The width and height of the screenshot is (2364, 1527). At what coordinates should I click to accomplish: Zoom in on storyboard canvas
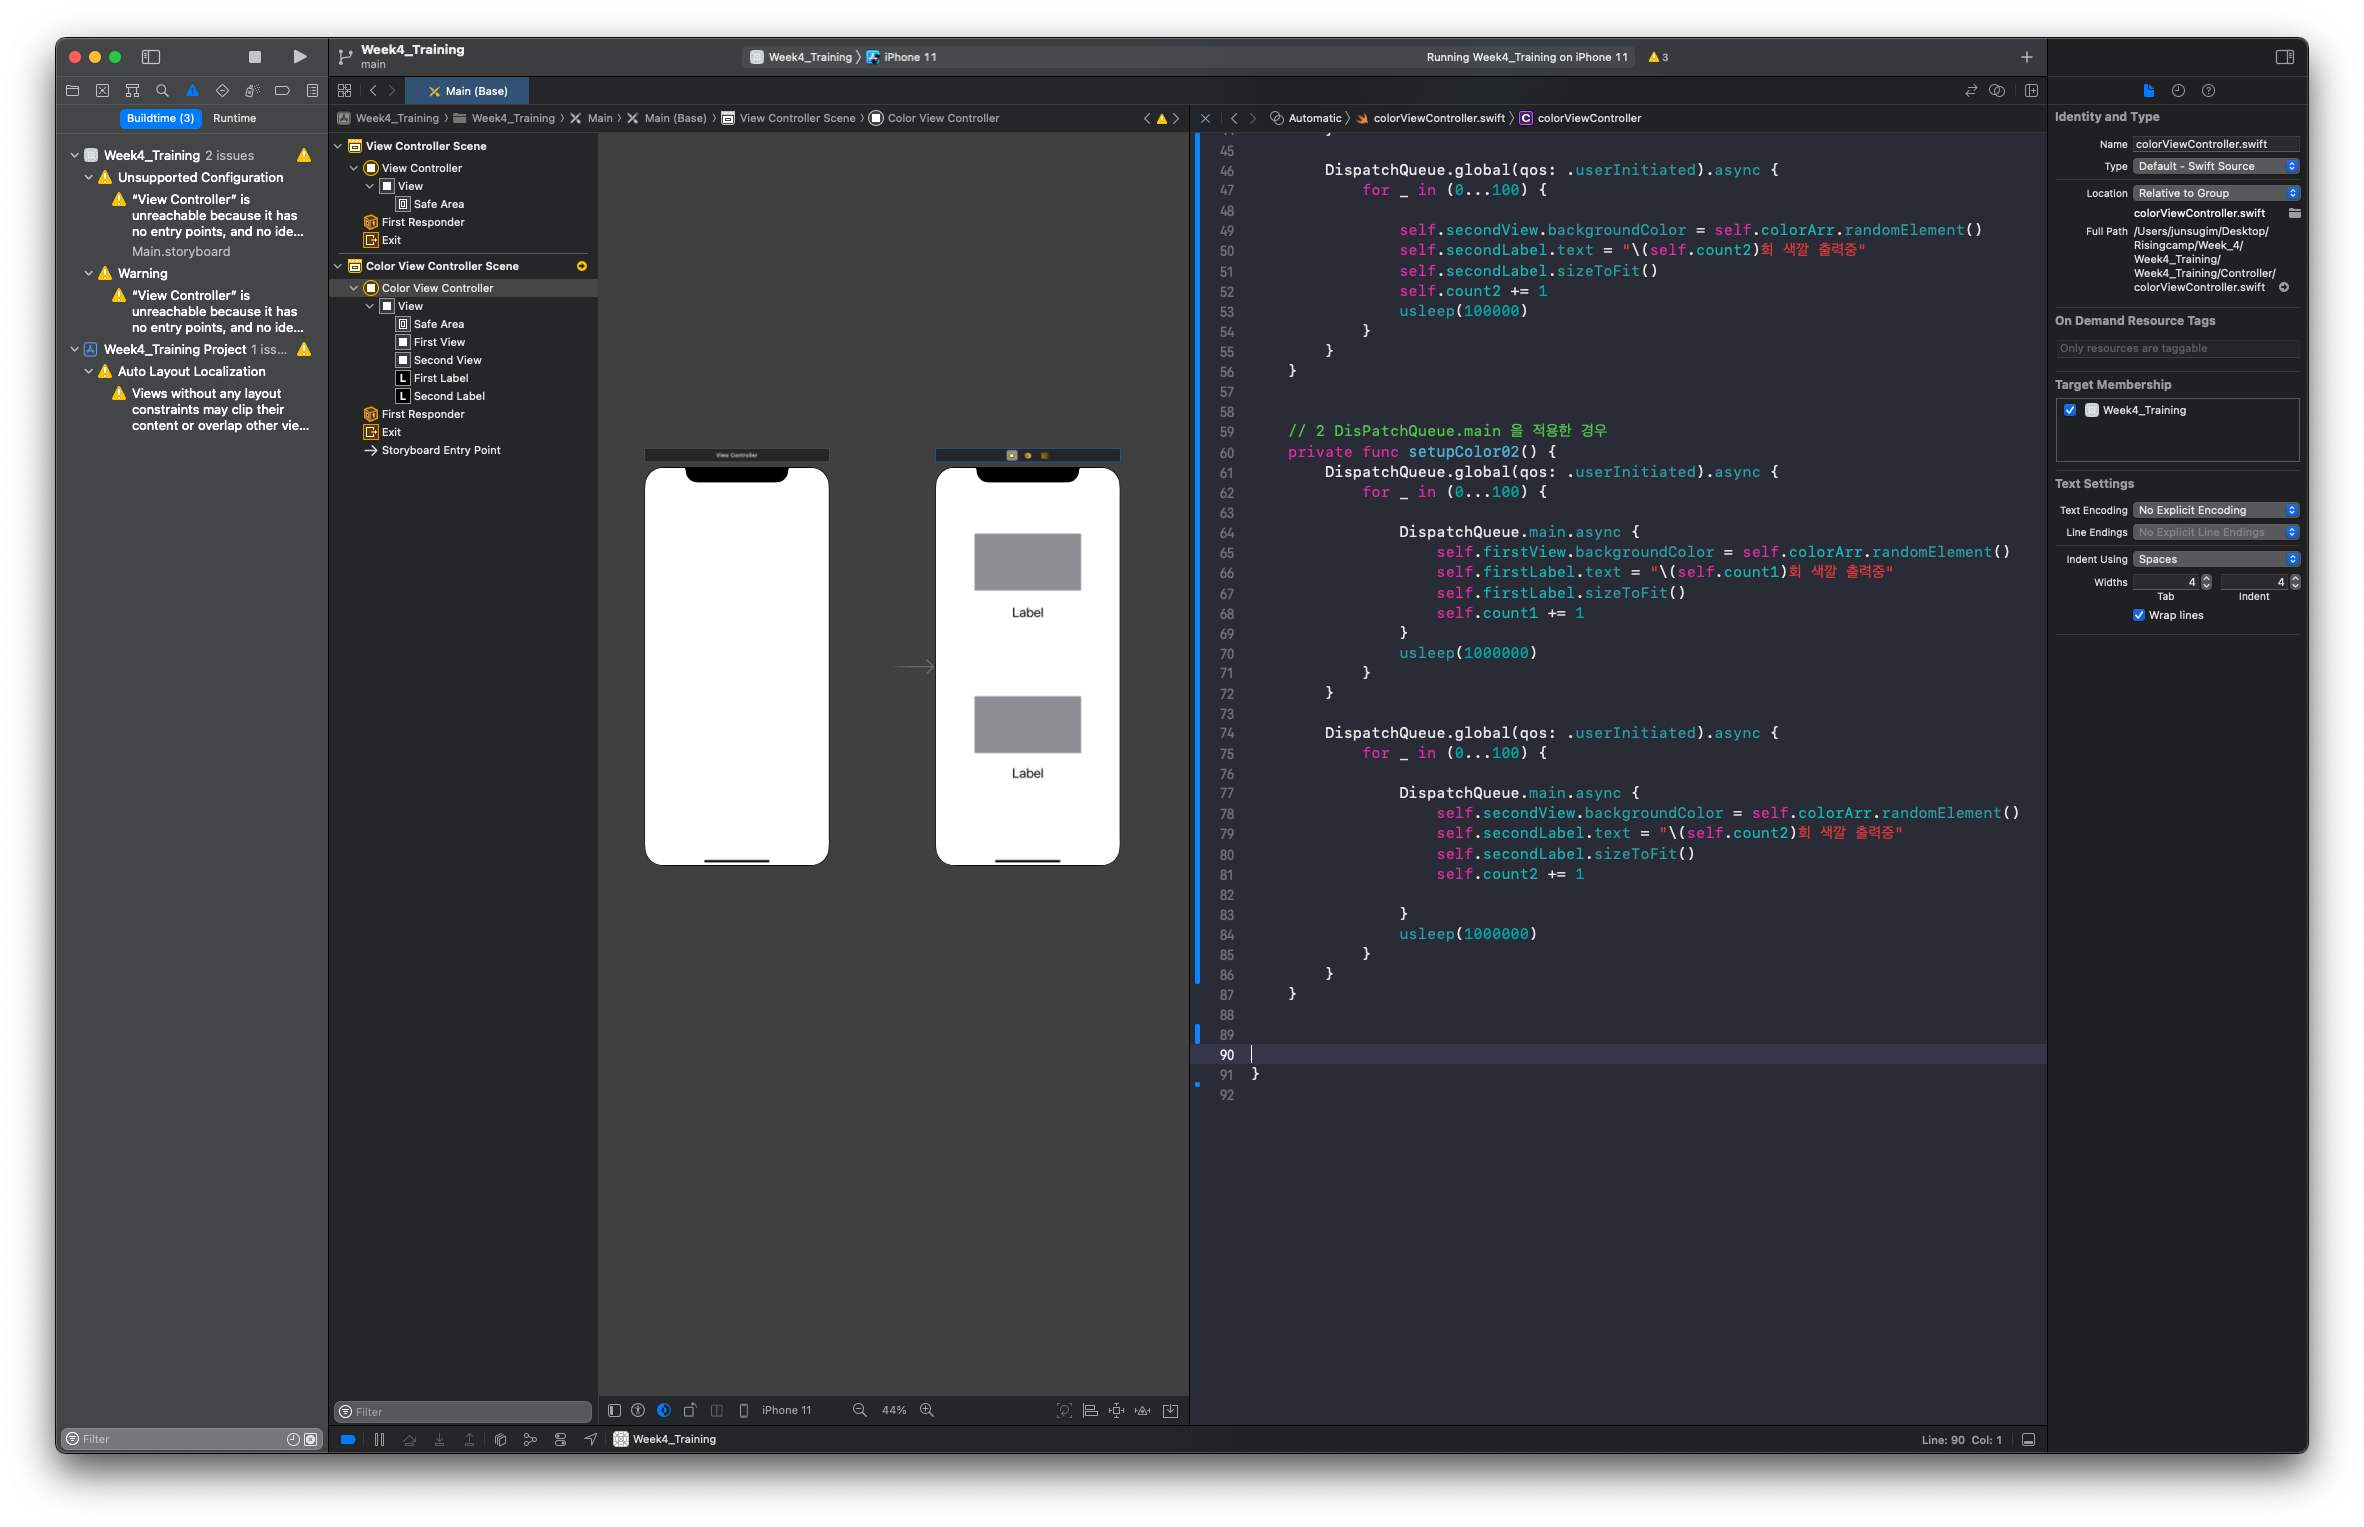[927, 1410]
